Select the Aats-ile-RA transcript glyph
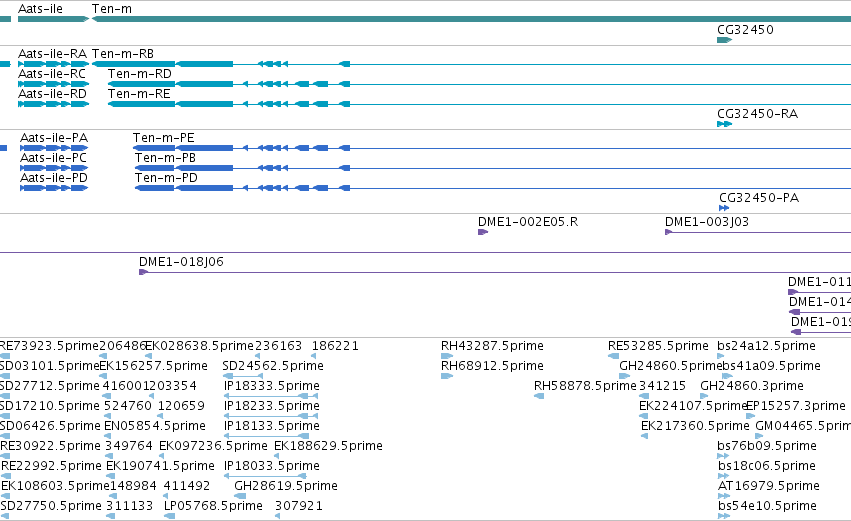Screen dimensions: 851x521 pyautogui.click(x=53, y=64)
